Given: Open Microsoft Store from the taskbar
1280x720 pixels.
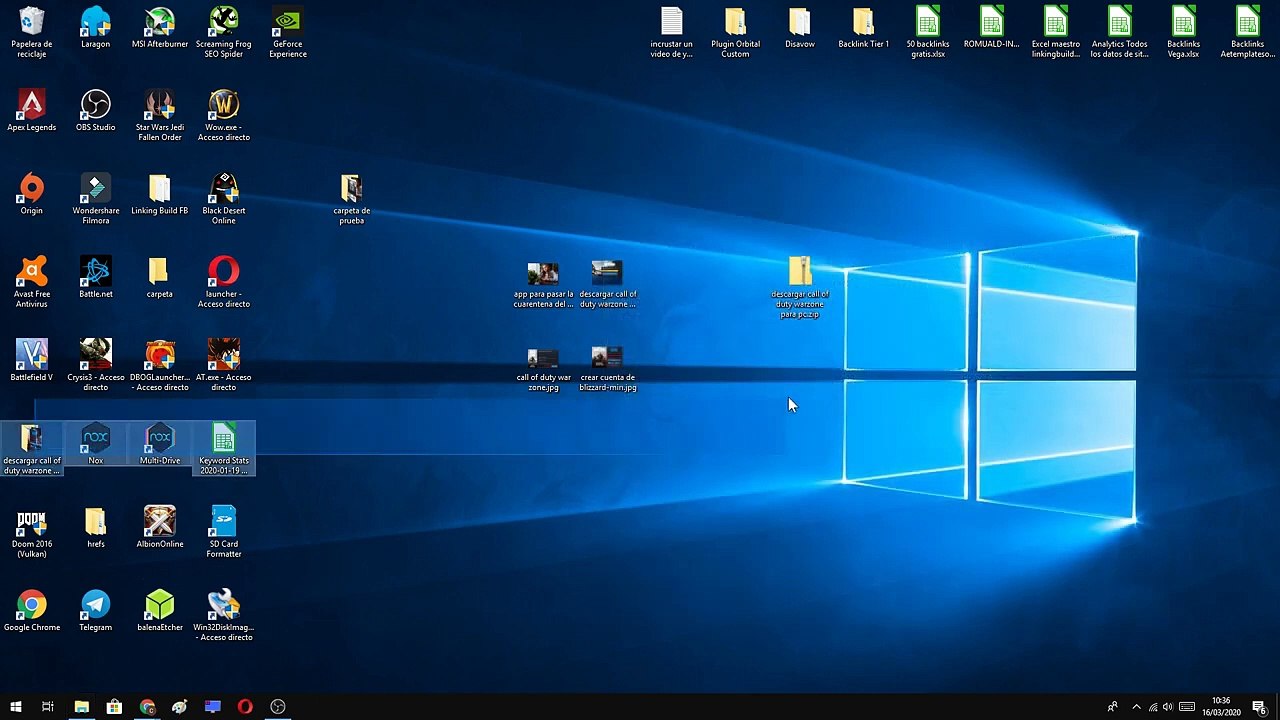Looking at the screenshot, I should coord(114,707).
